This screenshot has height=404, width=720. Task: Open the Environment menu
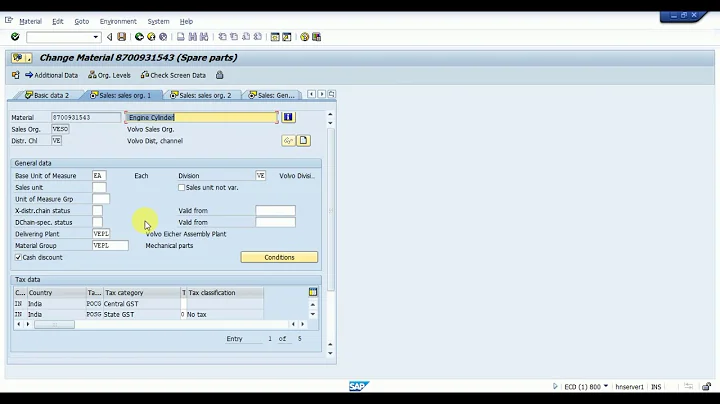118,21
